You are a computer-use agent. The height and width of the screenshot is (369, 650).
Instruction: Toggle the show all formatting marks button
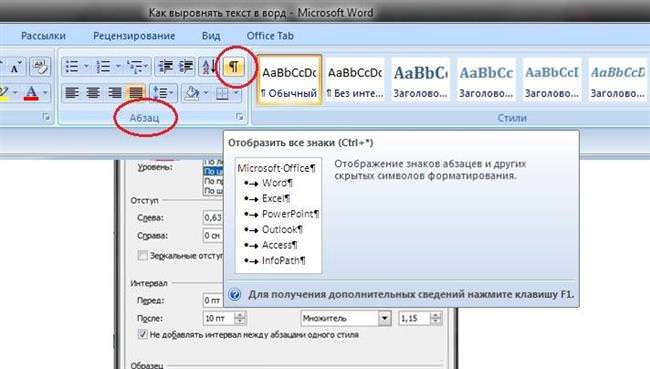pos(234,66)
